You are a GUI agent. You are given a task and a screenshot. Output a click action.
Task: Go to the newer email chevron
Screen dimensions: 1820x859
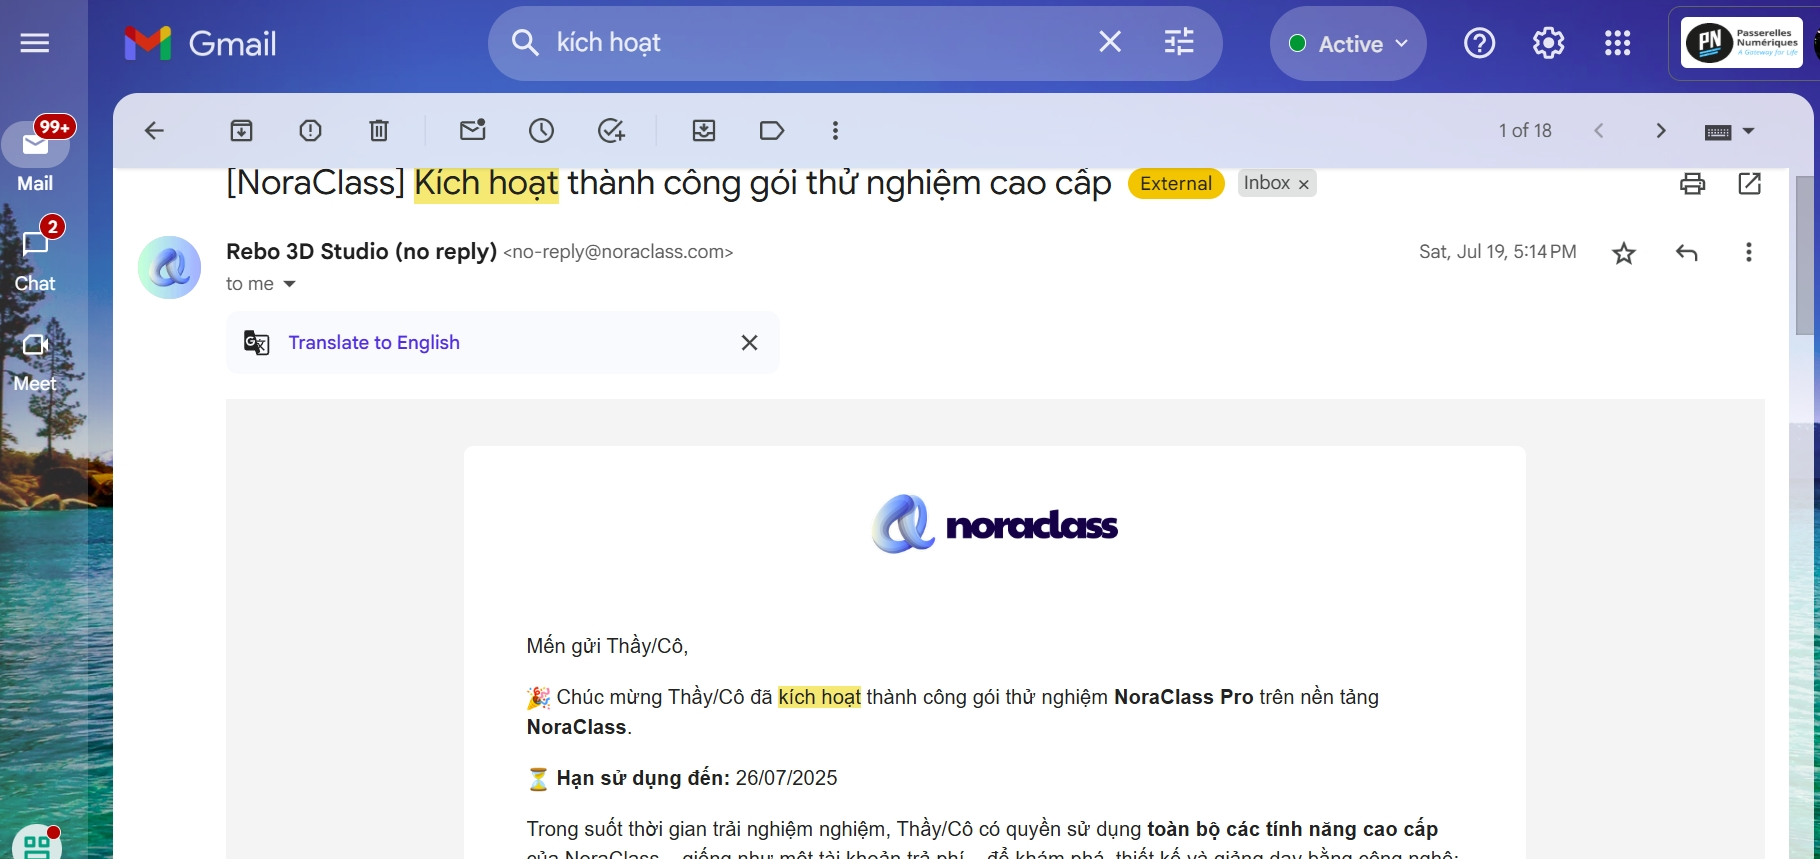[1599, 131]
